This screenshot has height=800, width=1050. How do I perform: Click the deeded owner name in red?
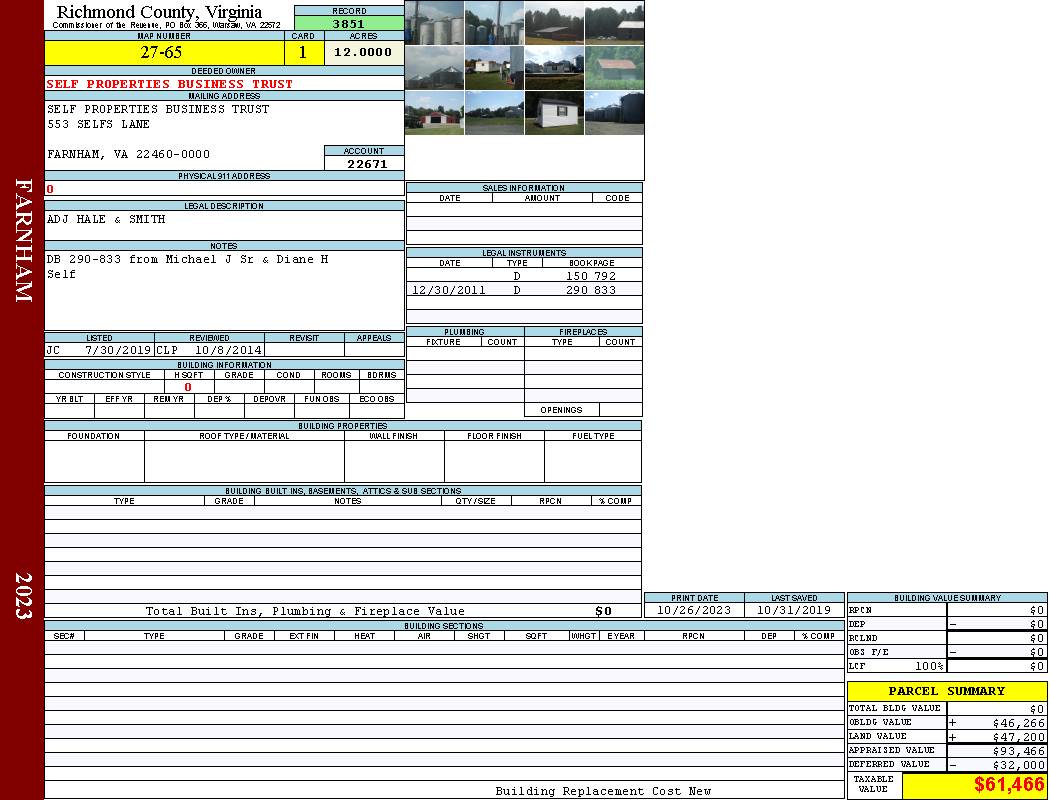tap(169, 84)
